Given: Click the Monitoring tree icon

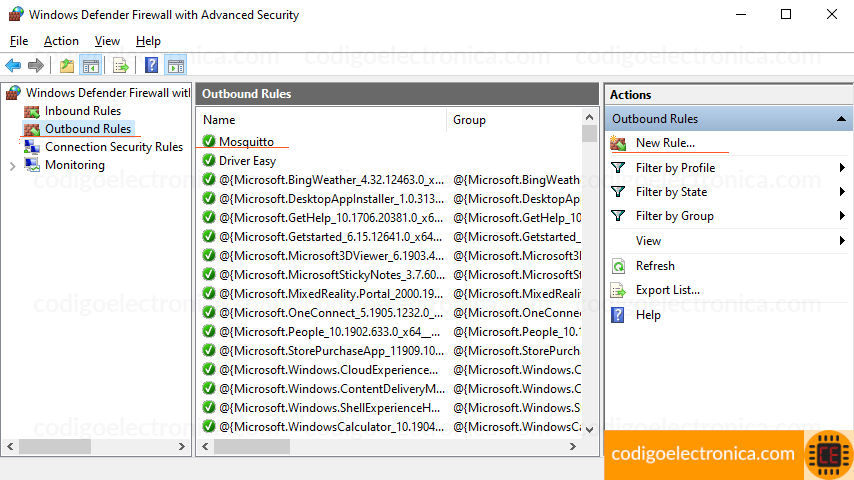Looking at the screenshot, I should tap(32, 165).
